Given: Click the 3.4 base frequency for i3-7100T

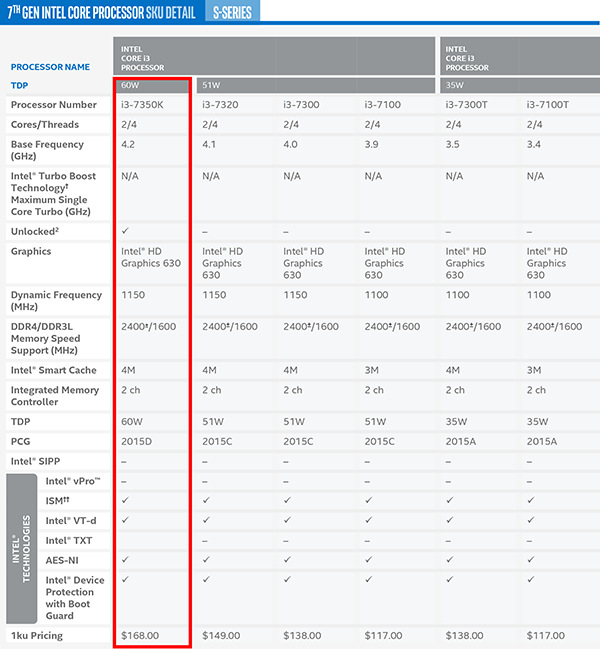Looking at the screenshot, I should pyautogui.click(x=534, y=145).
